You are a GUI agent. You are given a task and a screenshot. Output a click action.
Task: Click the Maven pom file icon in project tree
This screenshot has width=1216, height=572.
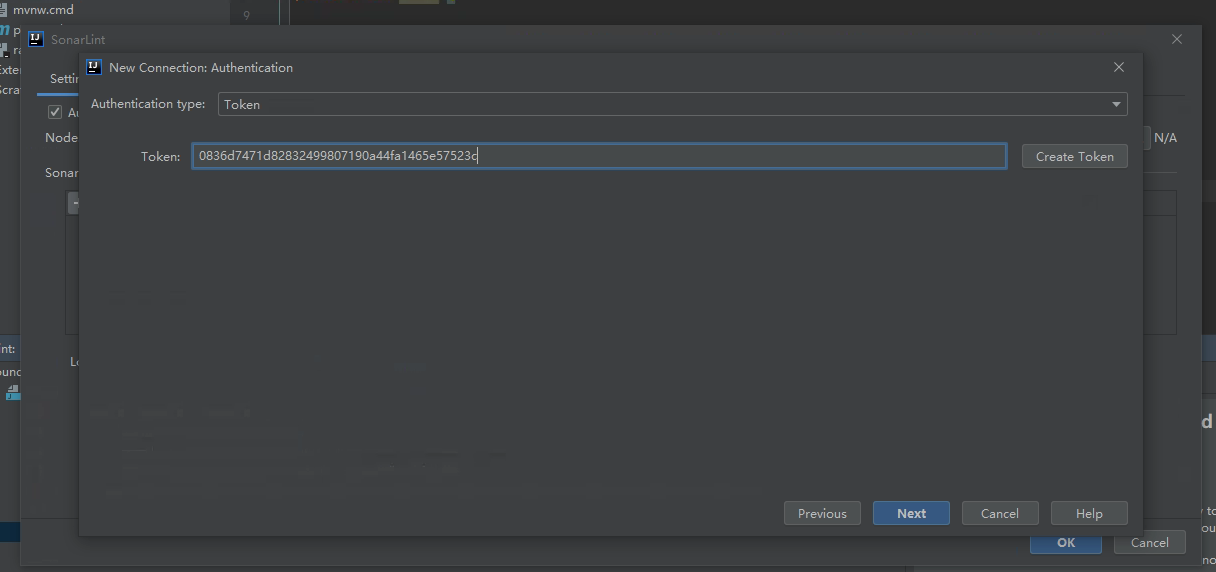click(4, 30)
